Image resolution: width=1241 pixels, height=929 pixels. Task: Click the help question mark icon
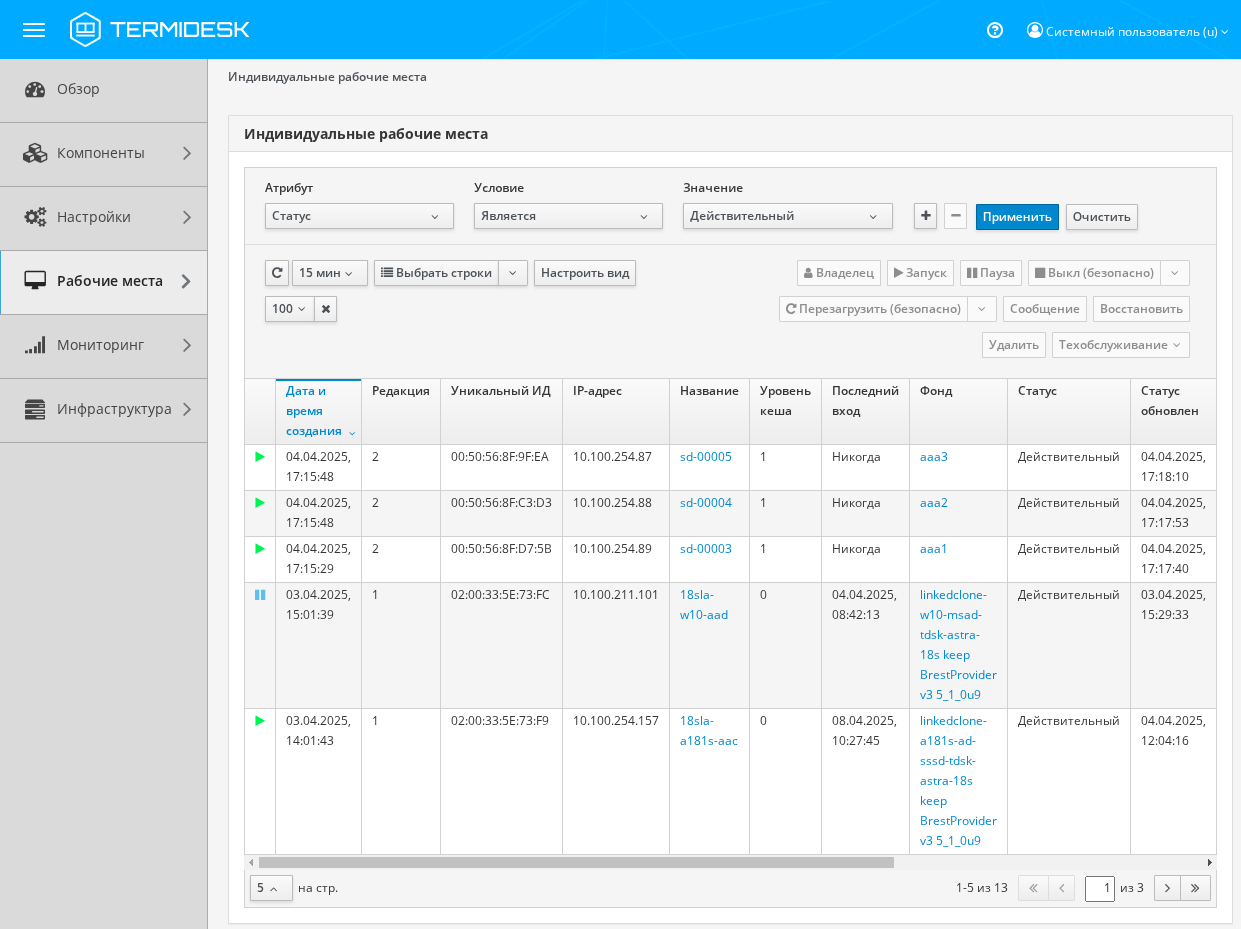[995, 30]
